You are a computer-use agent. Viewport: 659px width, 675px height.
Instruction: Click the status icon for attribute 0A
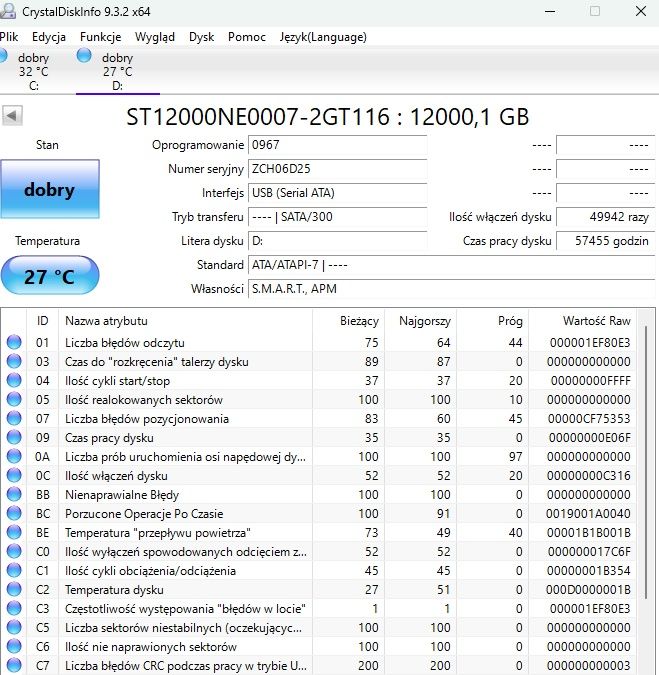pyautogui.click(x=14, y=456)
